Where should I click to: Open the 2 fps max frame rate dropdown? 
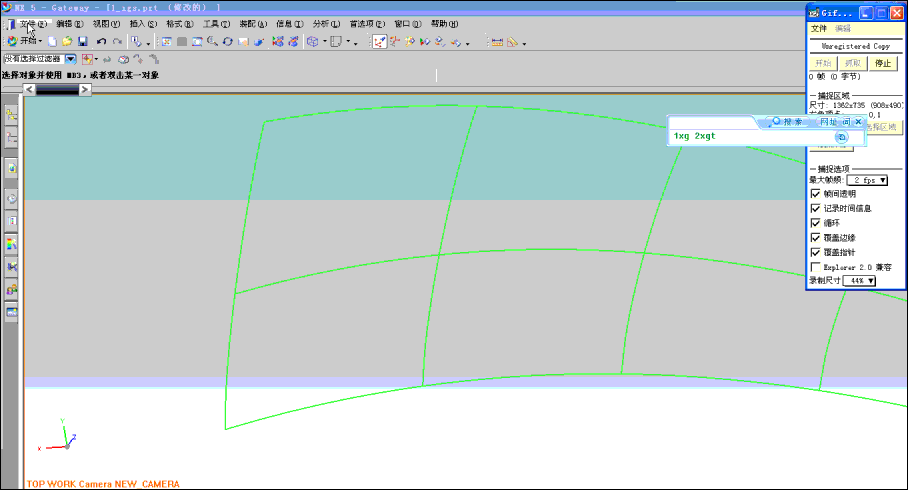point(867,180)
